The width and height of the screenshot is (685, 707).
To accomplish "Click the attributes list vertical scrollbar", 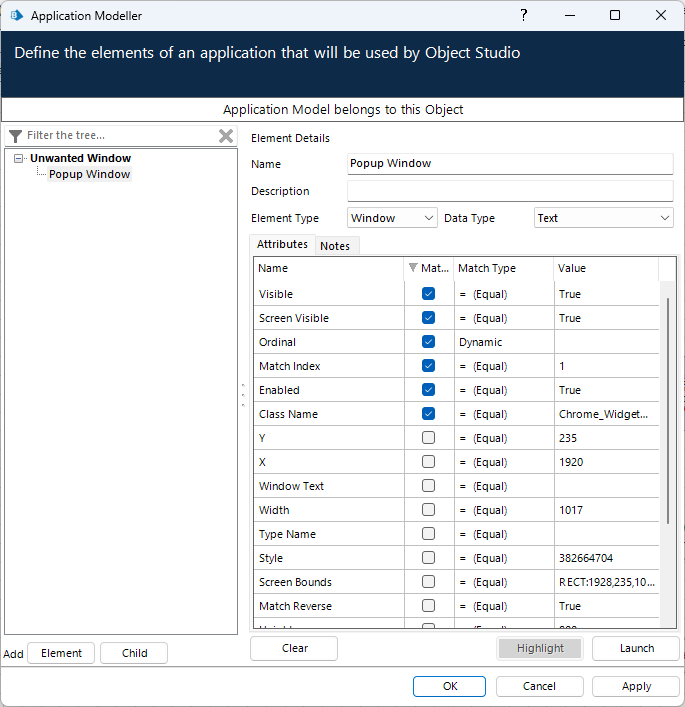I will 667,410.
